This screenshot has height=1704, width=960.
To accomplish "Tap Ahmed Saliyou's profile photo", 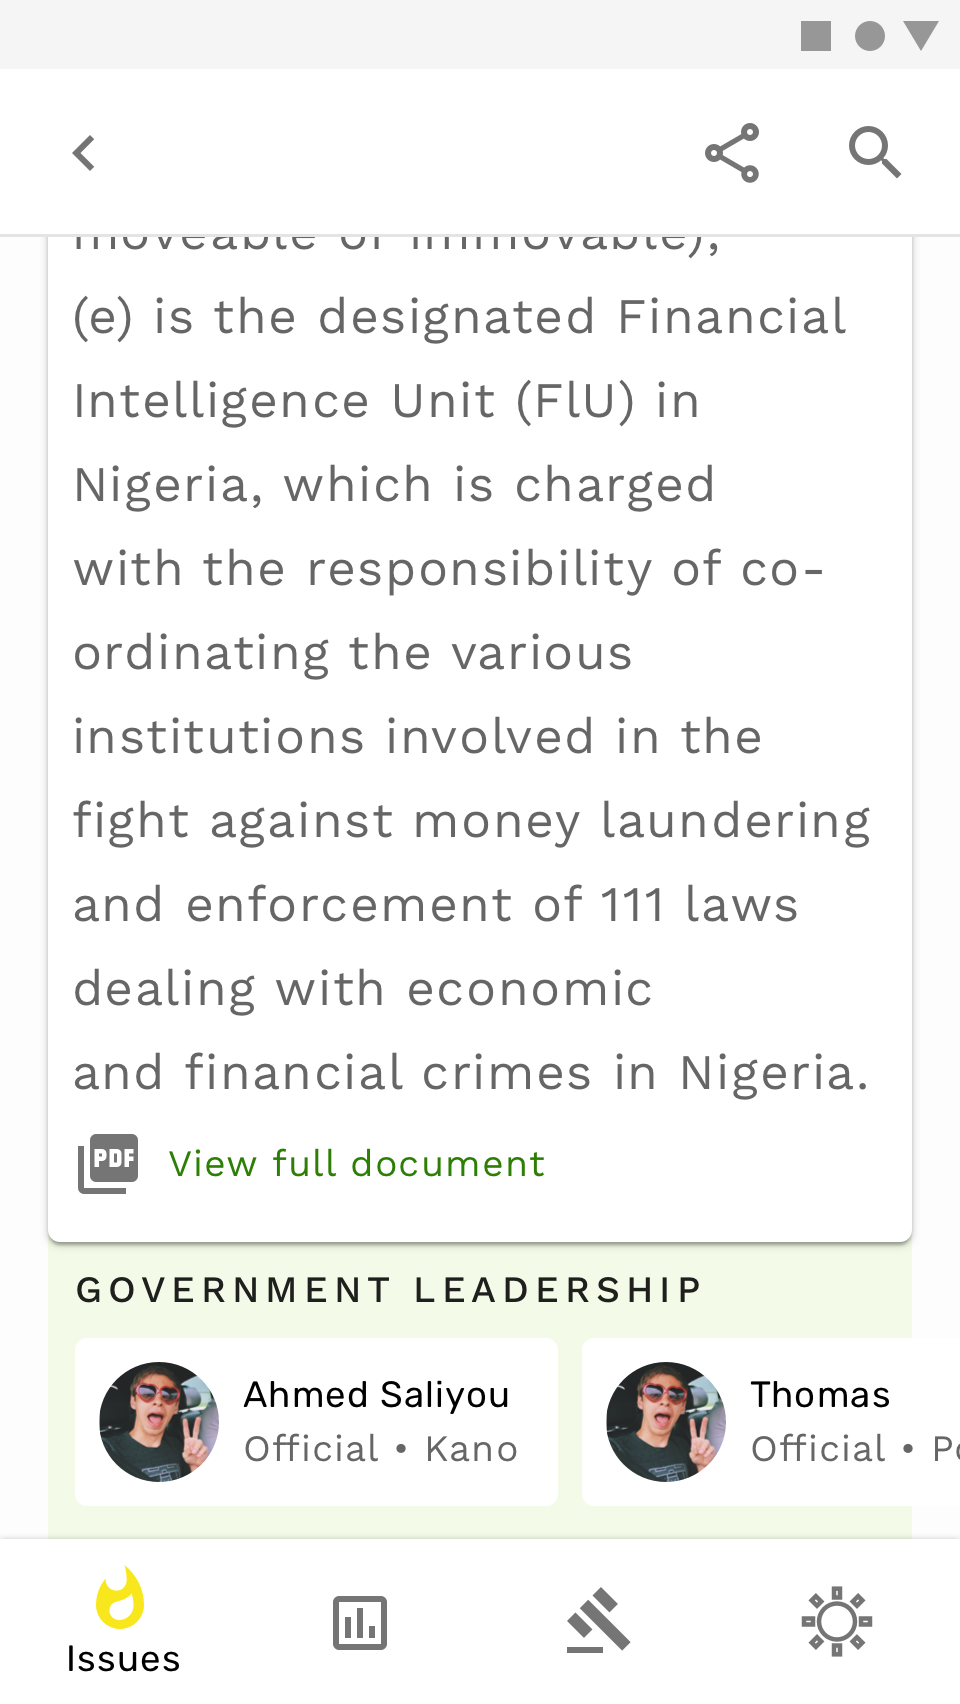I will coord(159,1421).
